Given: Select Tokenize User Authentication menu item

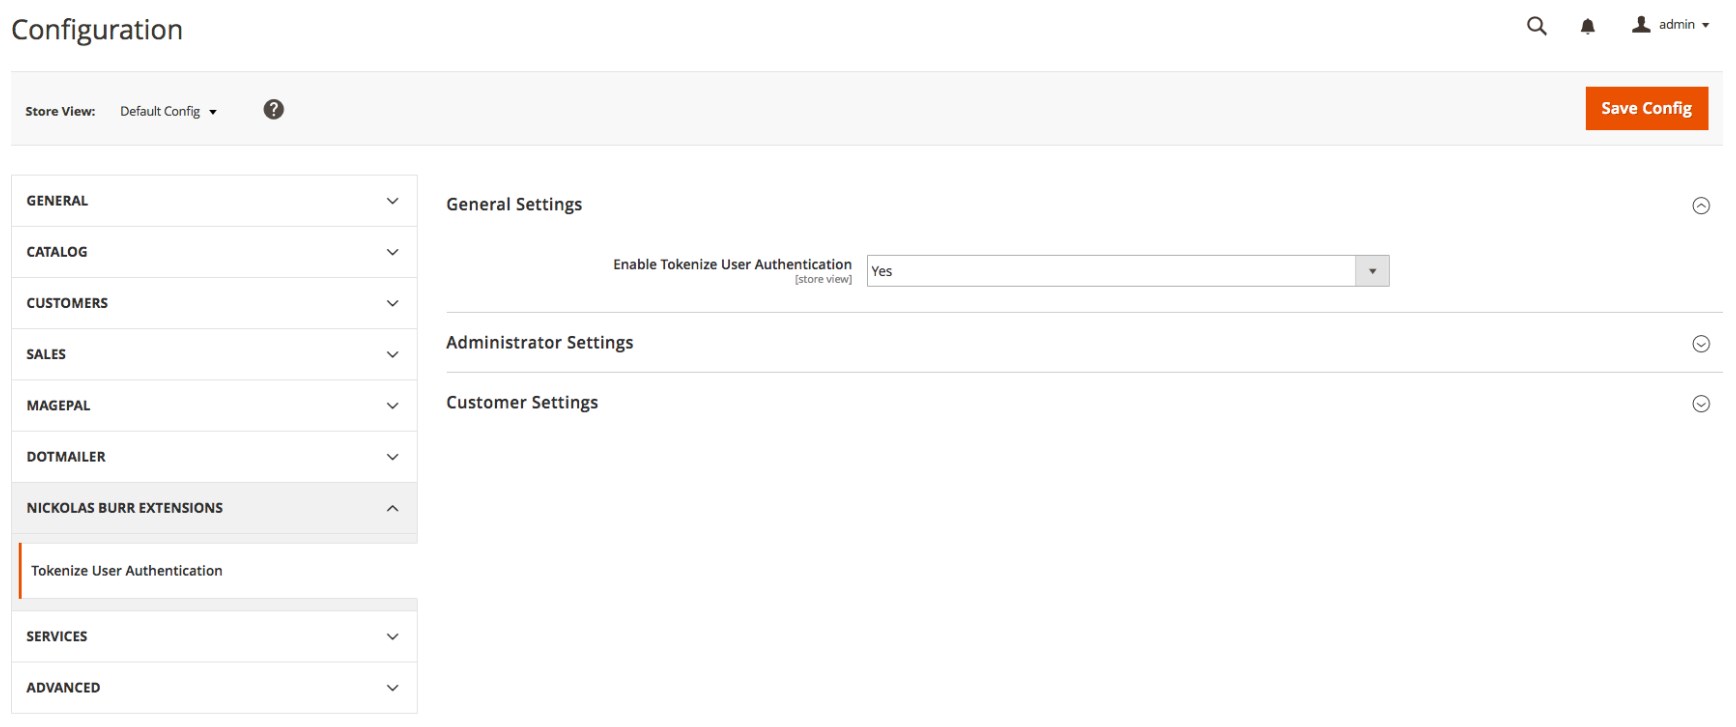Looking at the screenshot, I should pyautogui.click(x=127, y=571).
